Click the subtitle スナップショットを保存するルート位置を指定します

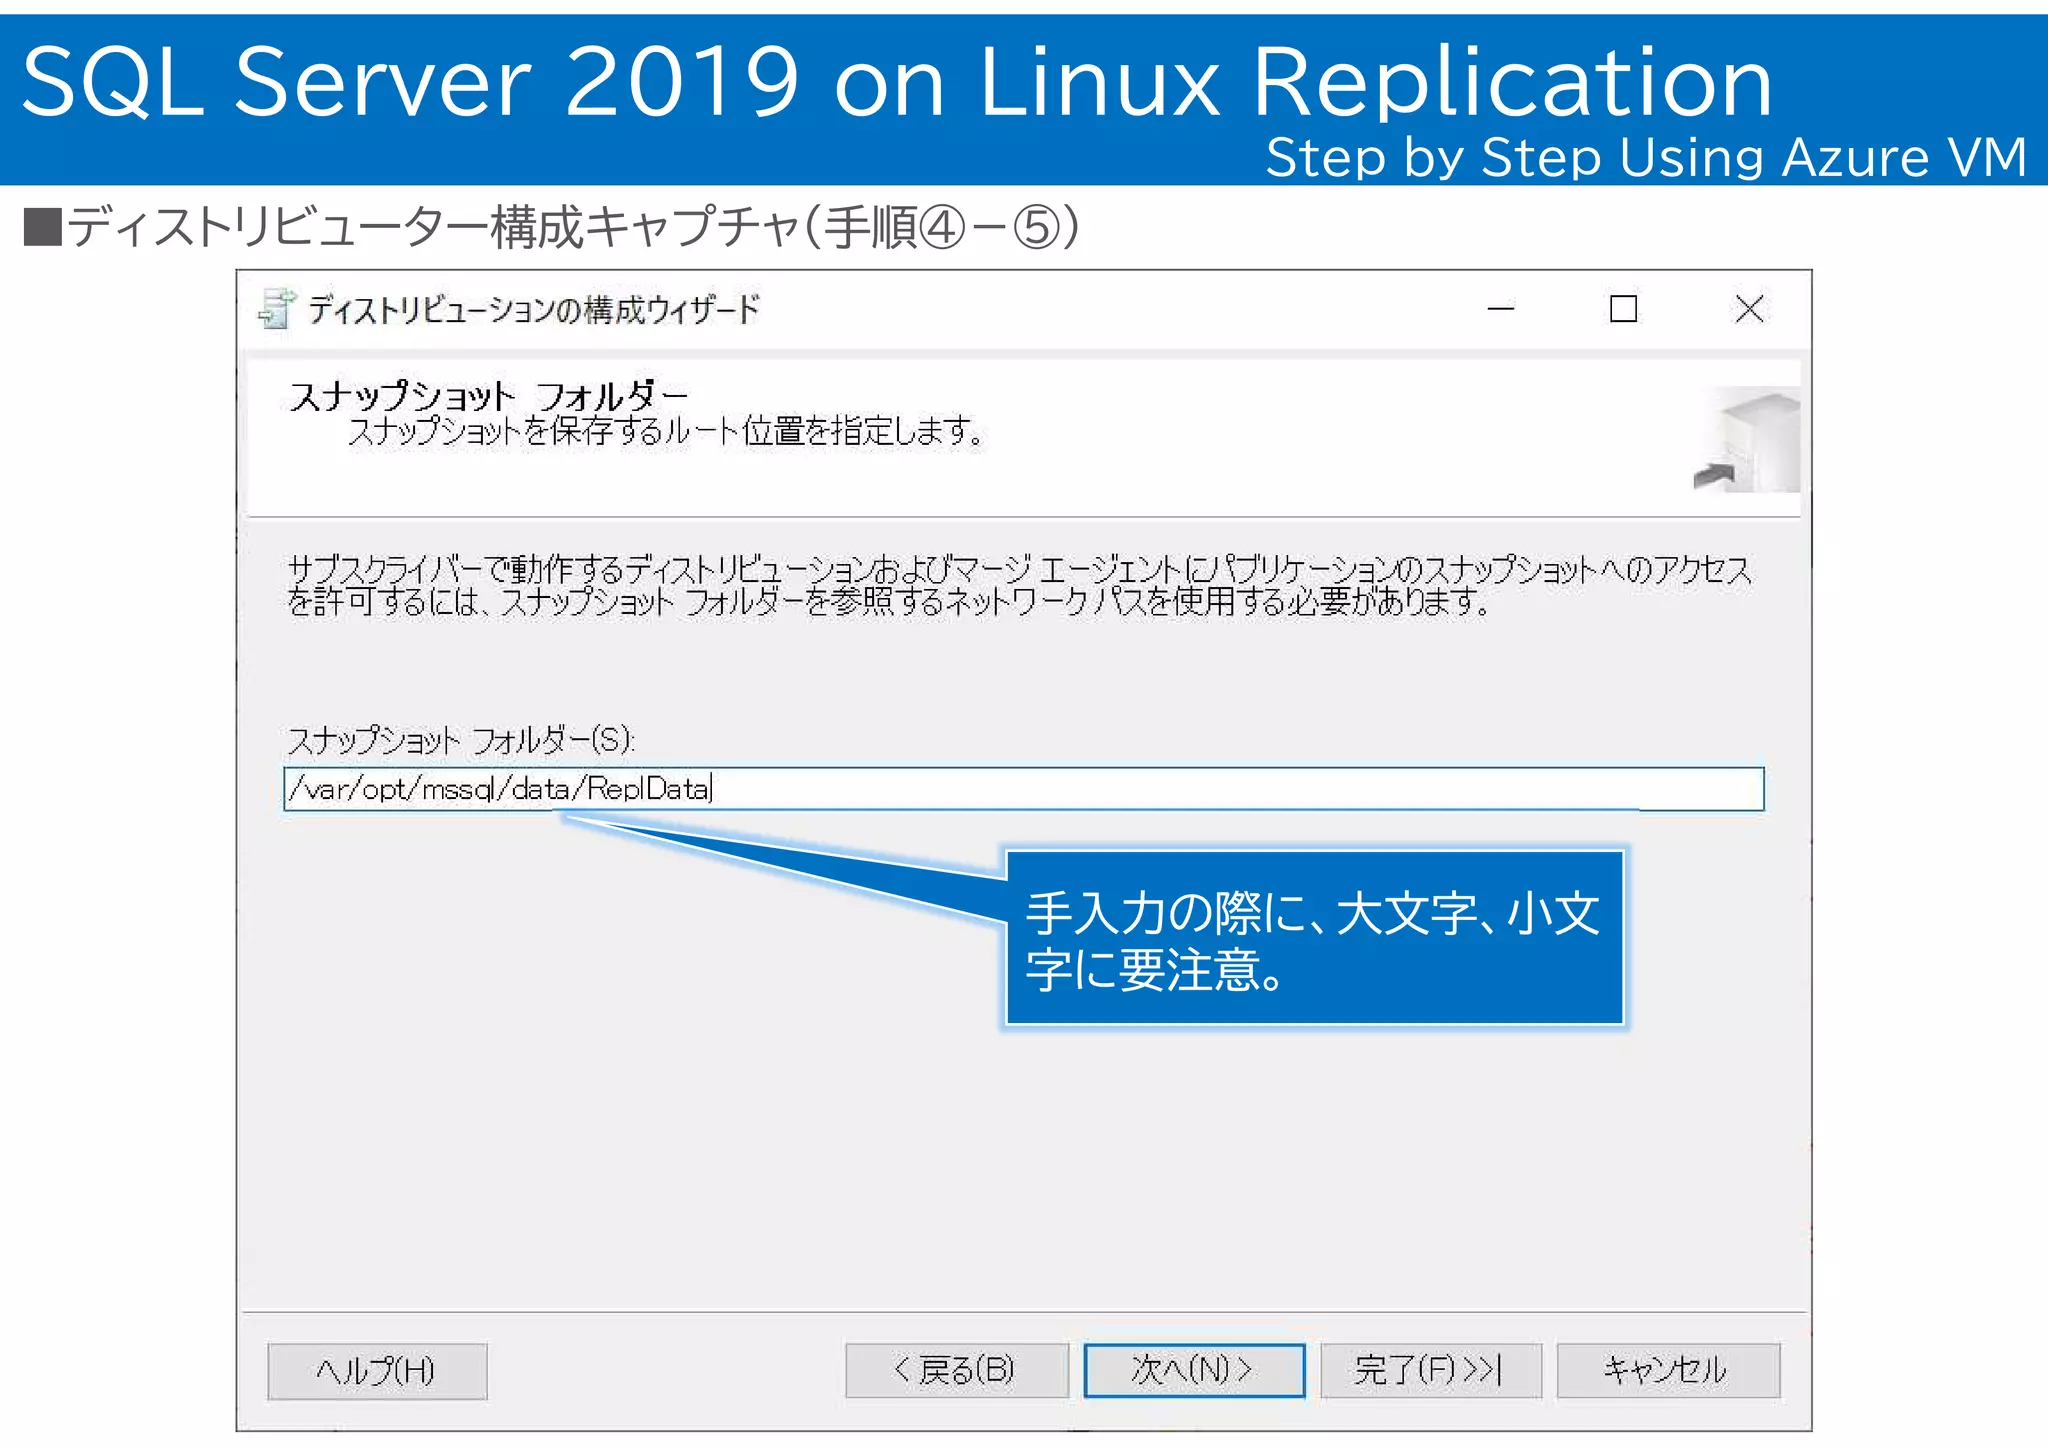(667, 431)
